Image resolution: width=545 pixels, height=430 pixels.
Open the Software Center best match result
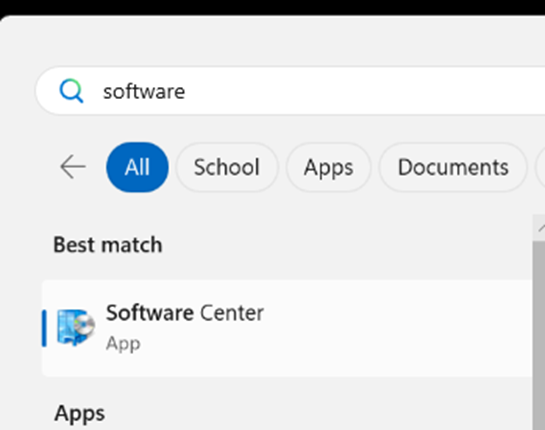(x=287, y=328)
